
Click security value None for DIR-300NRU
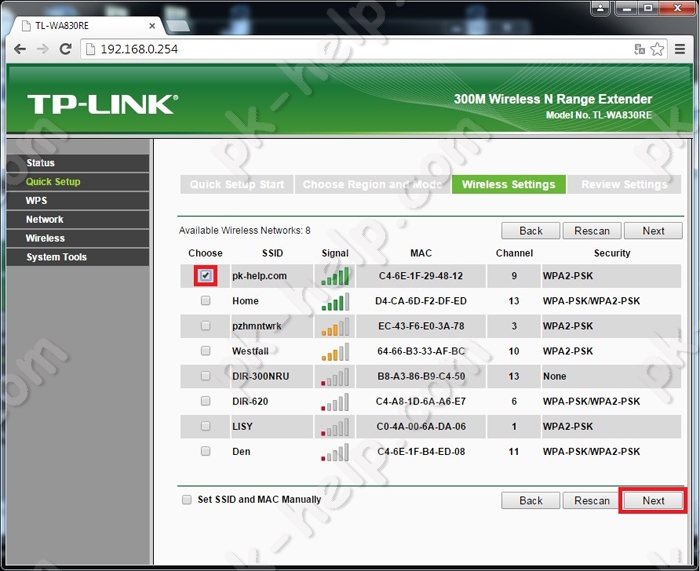click(x=554, y=376)
